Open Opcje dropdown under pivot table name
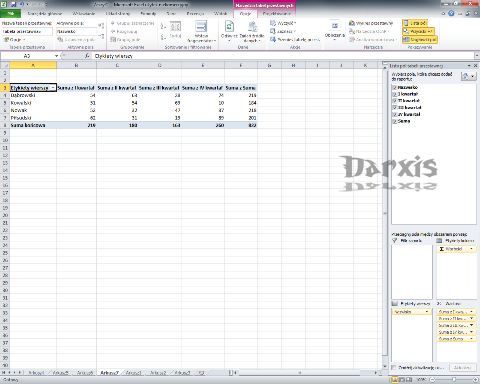Image resolution: width=480 pixels, height=384 pixels. pyautogui.click(x=14, y=39)
